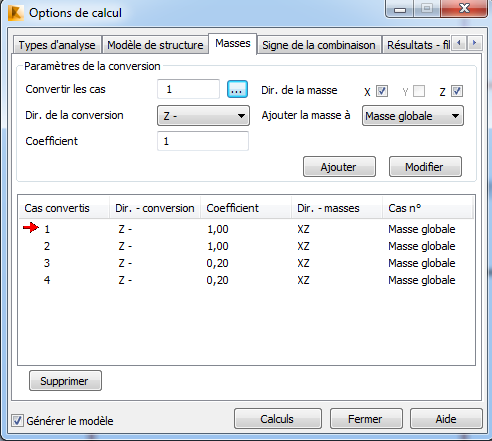Open the Dir. de la conversion dropdown
The height and width of the screenshot is (441, 492).
203,116
